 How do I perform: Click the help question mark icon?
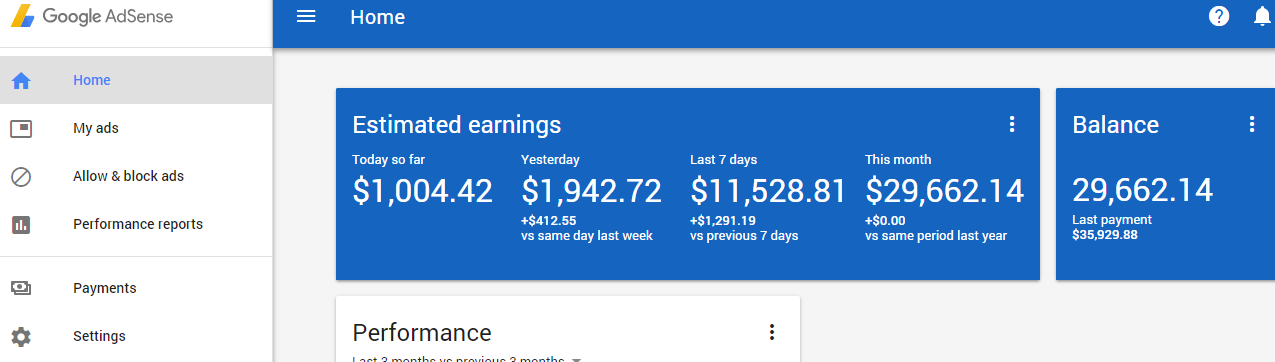click(1219, 16)
